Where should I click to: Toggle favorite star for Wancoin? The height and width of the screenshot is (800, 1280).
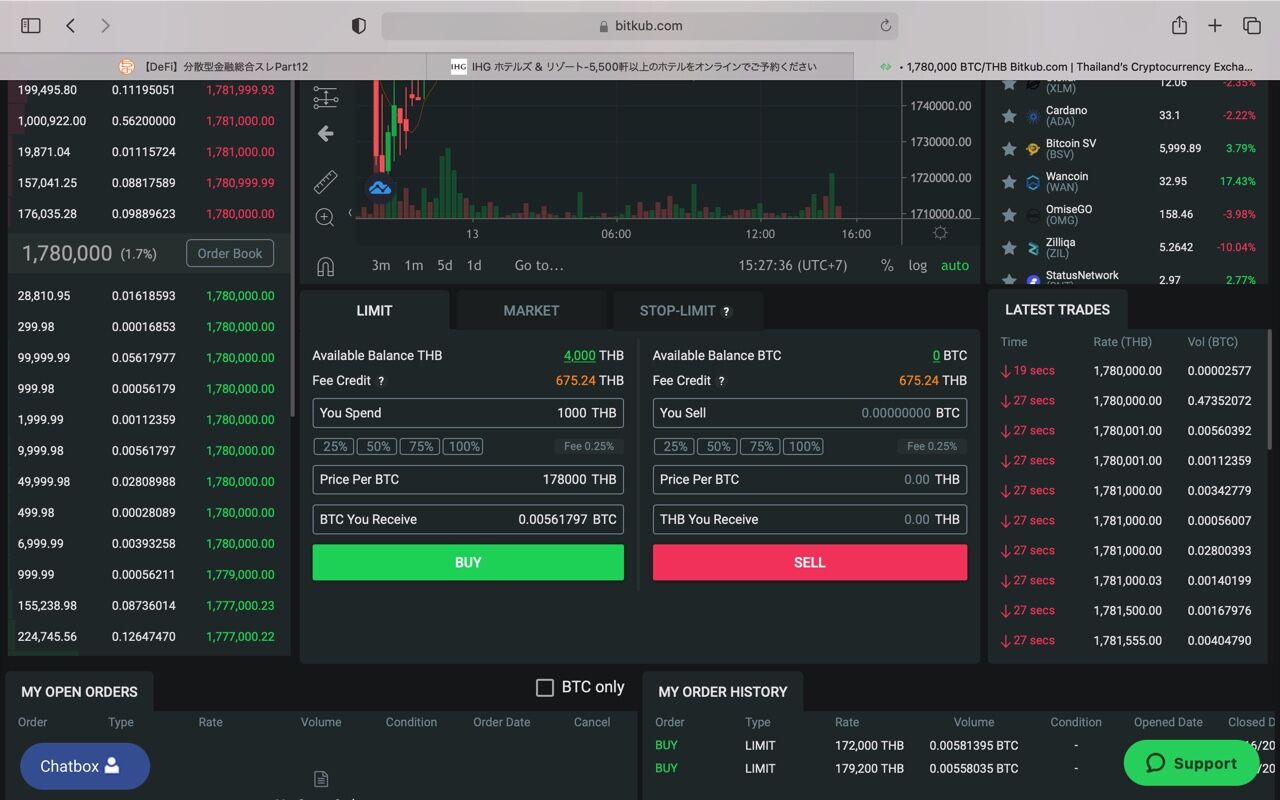[x=1010, y=182]
